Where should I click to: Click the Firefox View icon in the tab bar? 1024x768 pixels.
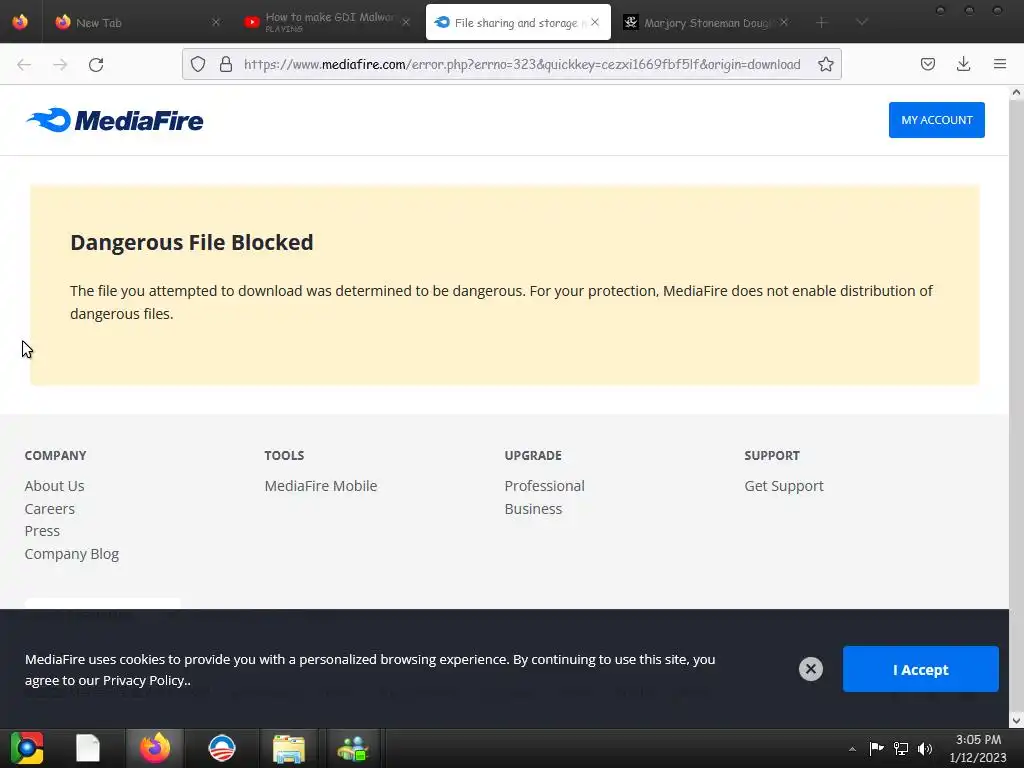tap(20, 22)
